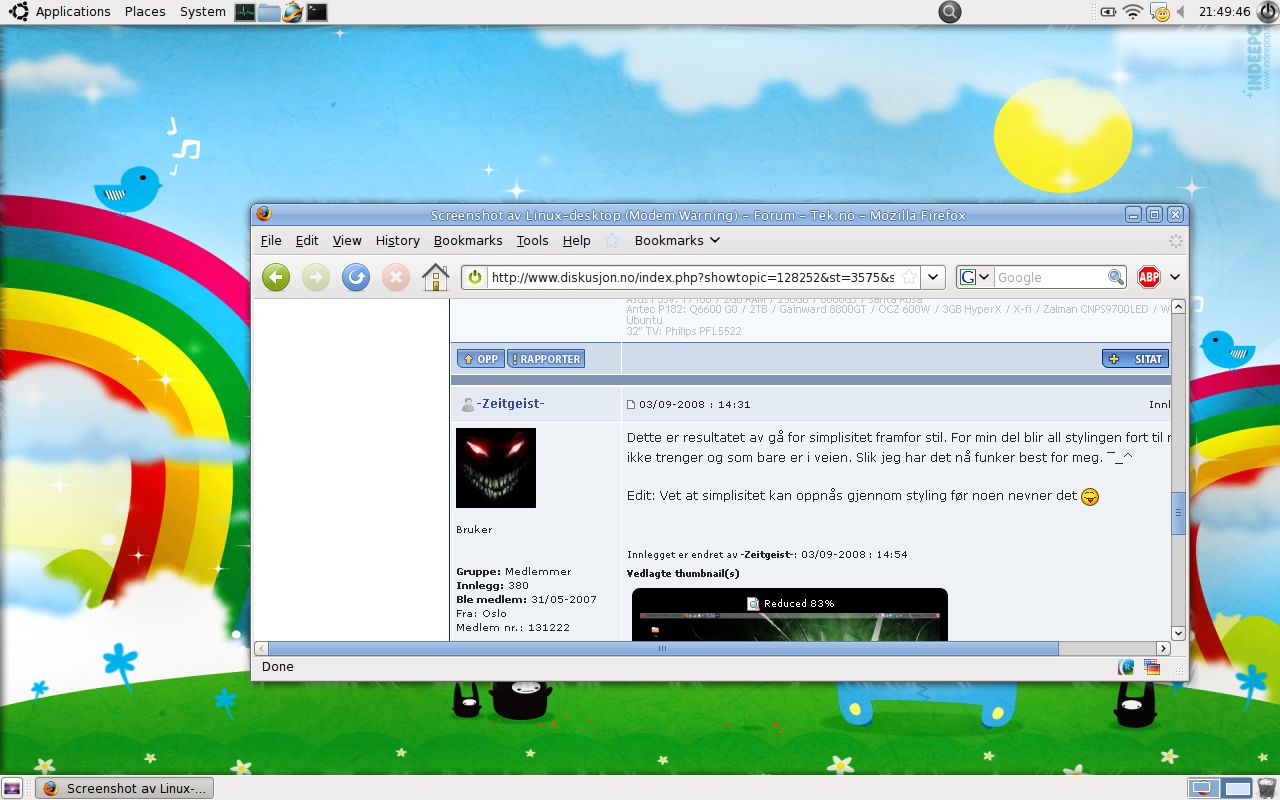This screenshot has width=1280, height=800.
Task: Click the flags translation icon in the status bar
Action: point(1152,667)
